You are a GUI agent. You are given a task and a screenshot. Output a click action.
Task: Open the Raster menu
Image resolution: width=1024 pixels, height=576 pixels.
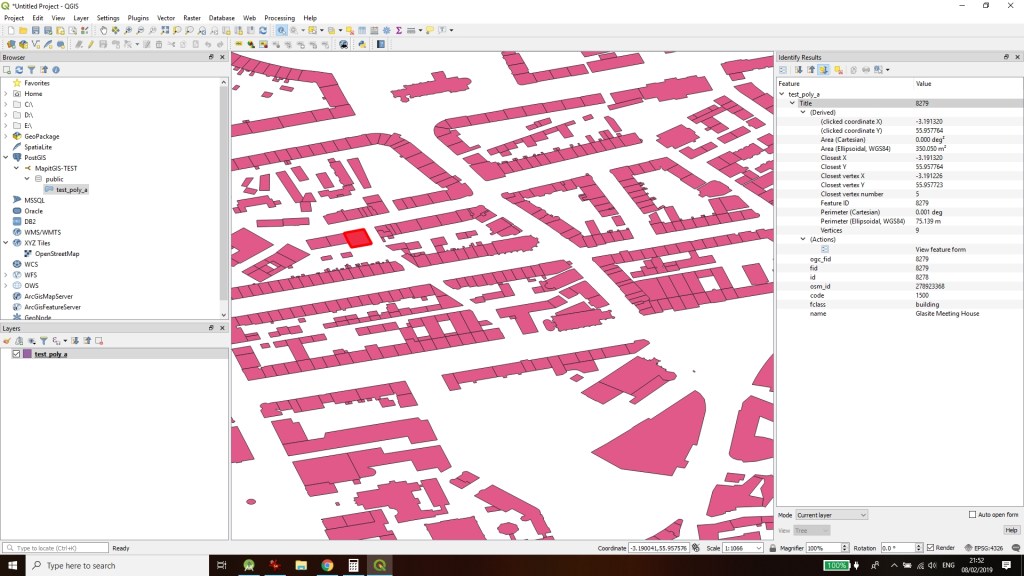point(192,18)
